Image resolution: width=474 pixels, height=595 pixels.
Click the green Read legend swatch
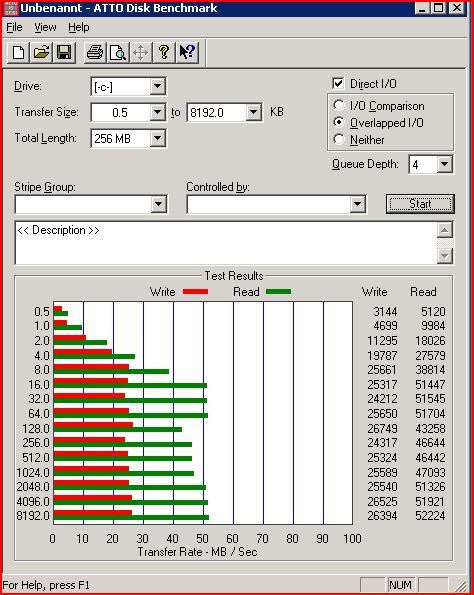(x=279, y=292)
